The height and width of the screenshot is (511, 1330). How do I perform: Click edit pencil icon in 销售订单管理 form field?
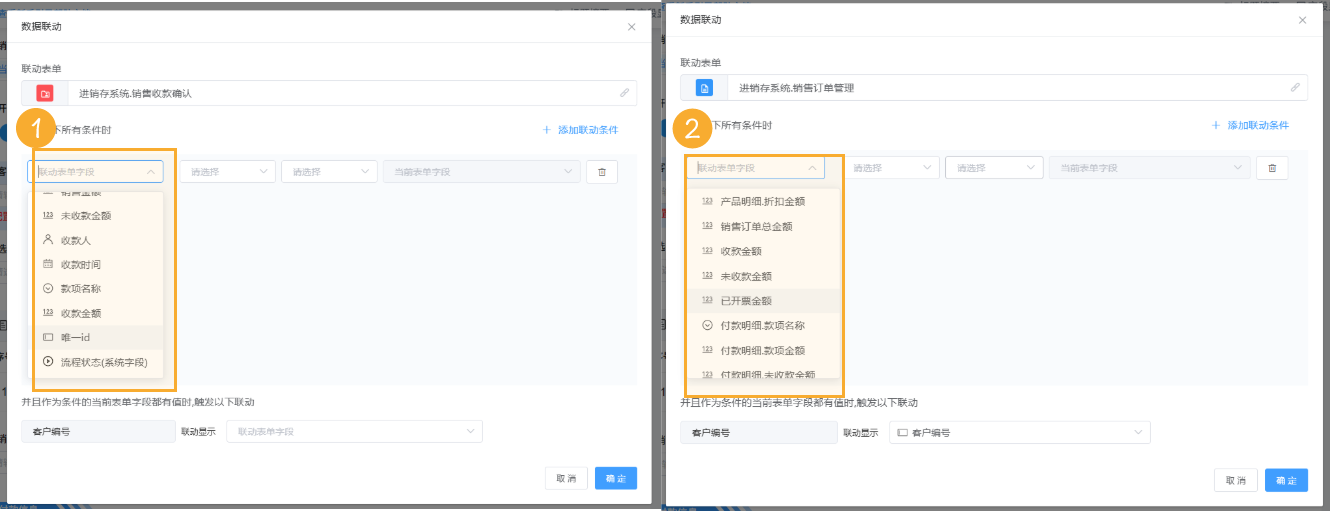1295,88
